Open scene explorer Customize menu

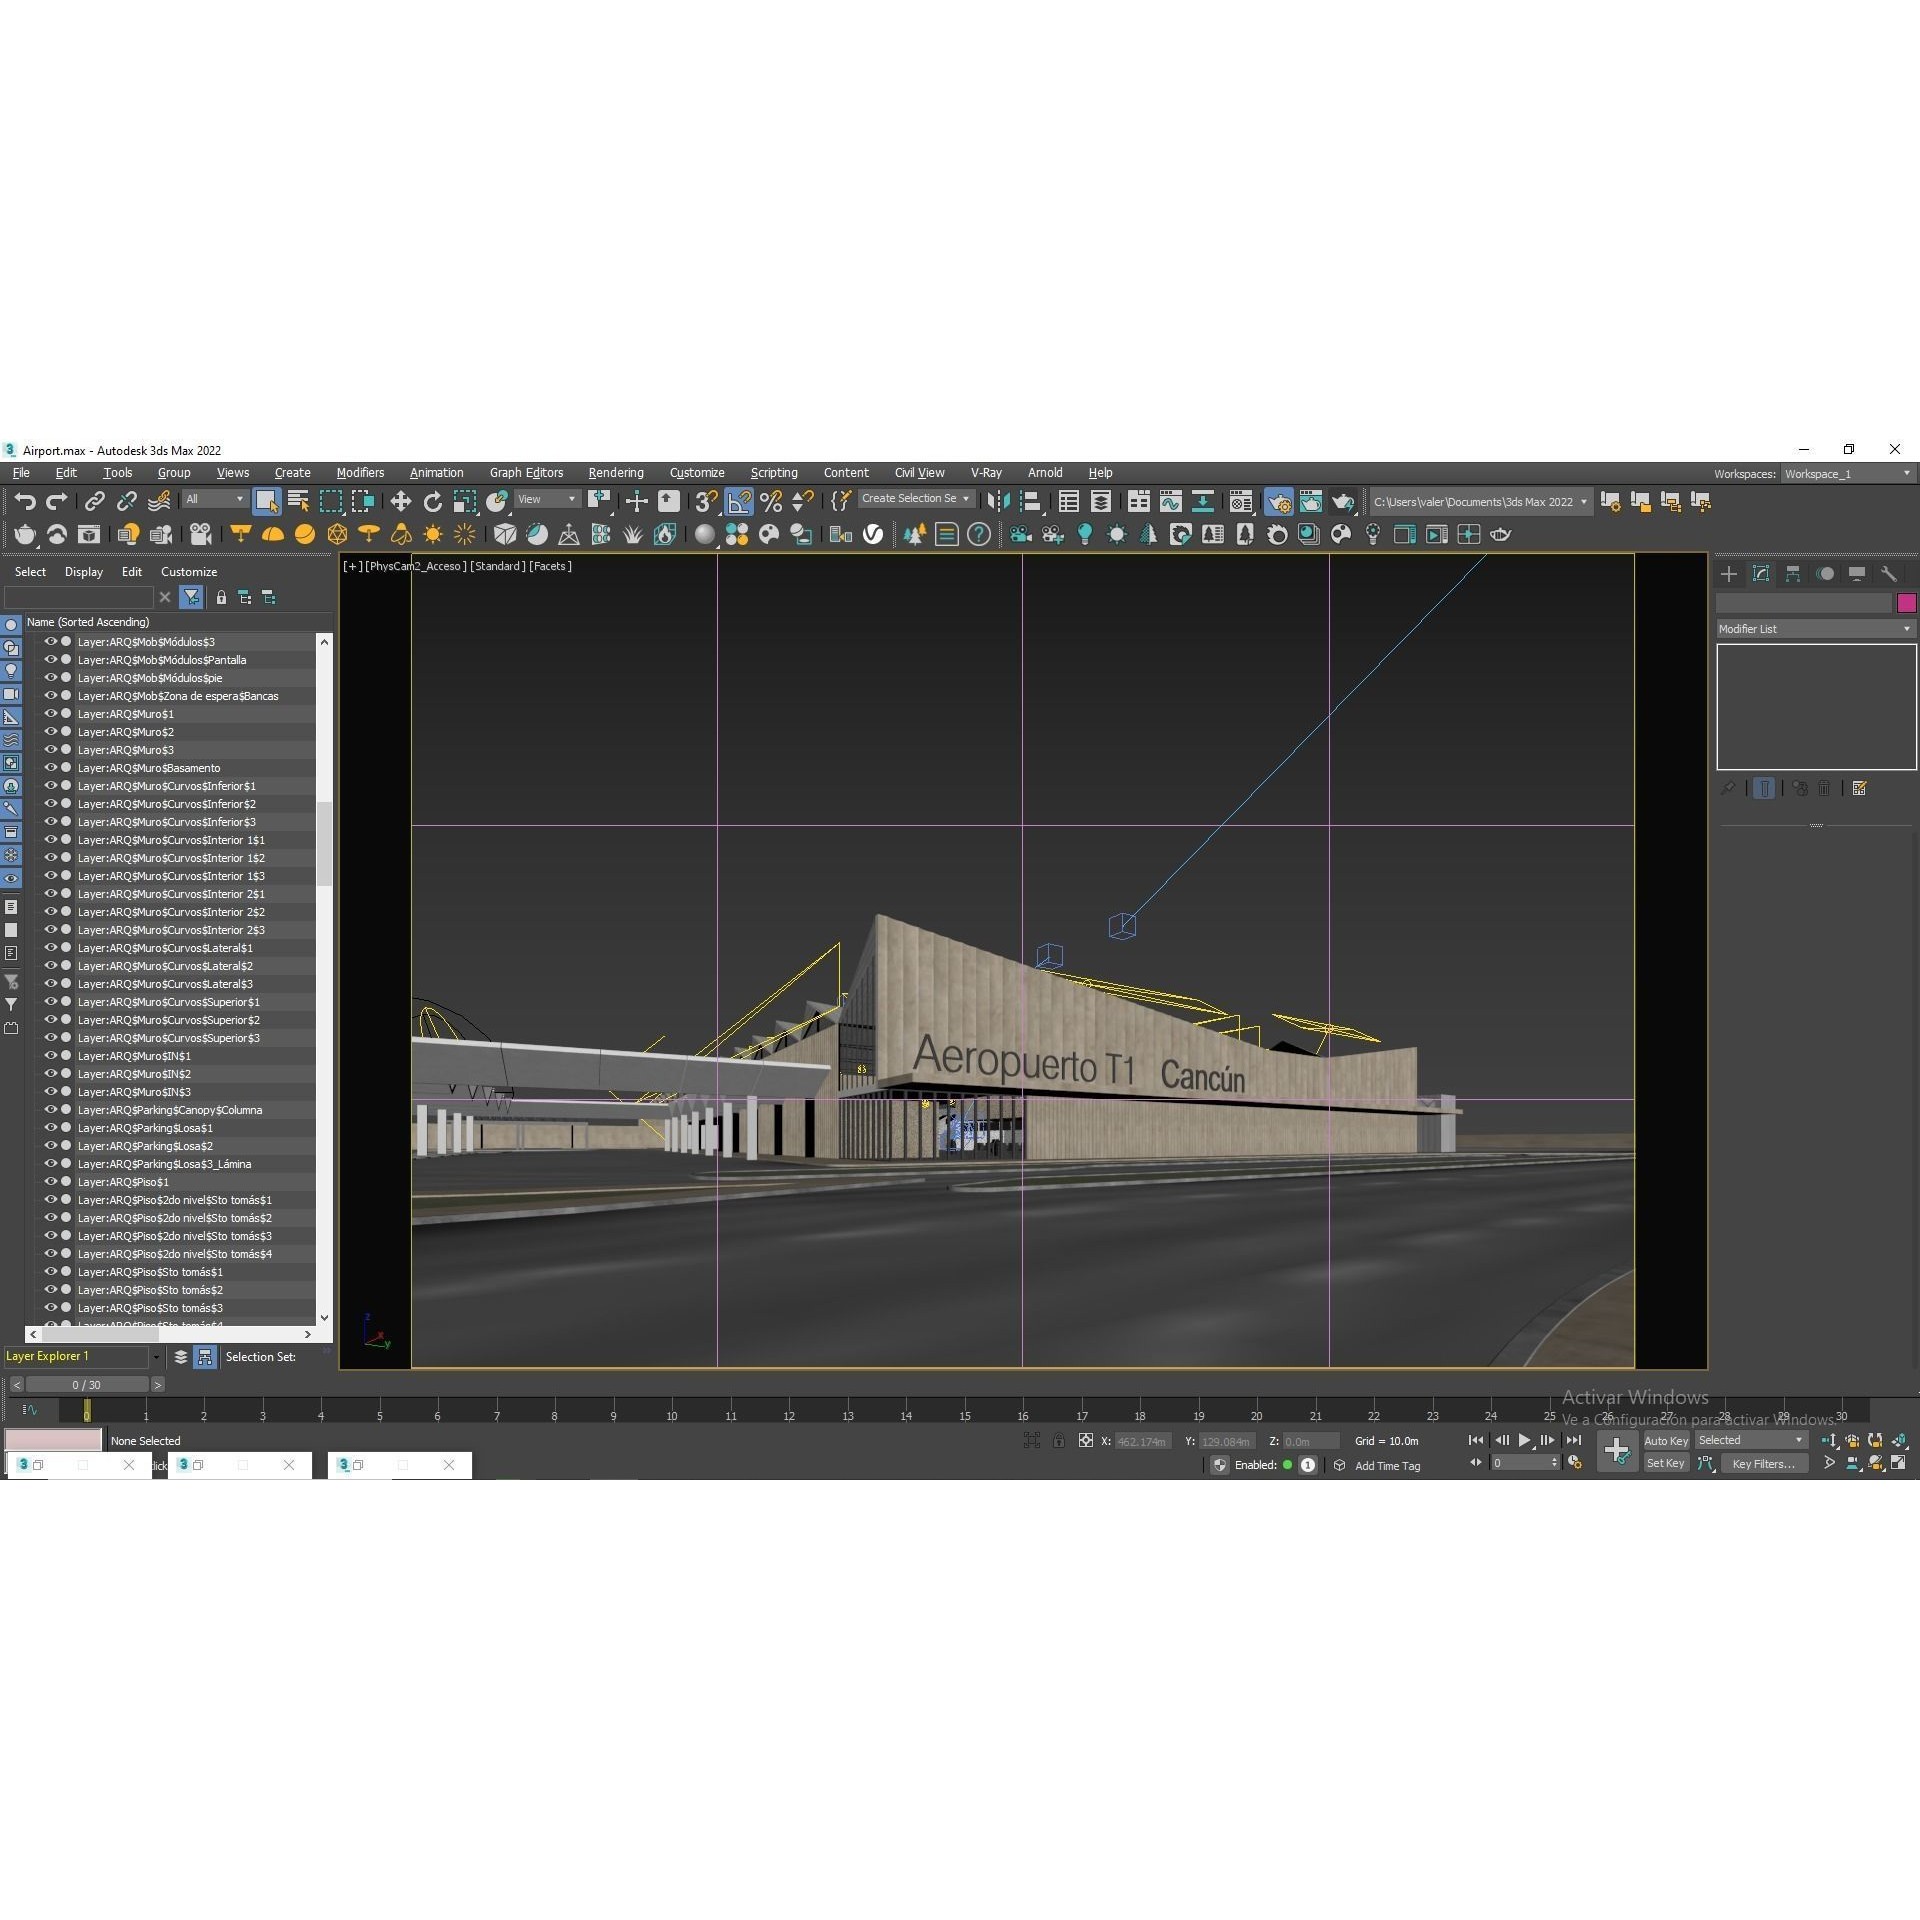[189, 572]
